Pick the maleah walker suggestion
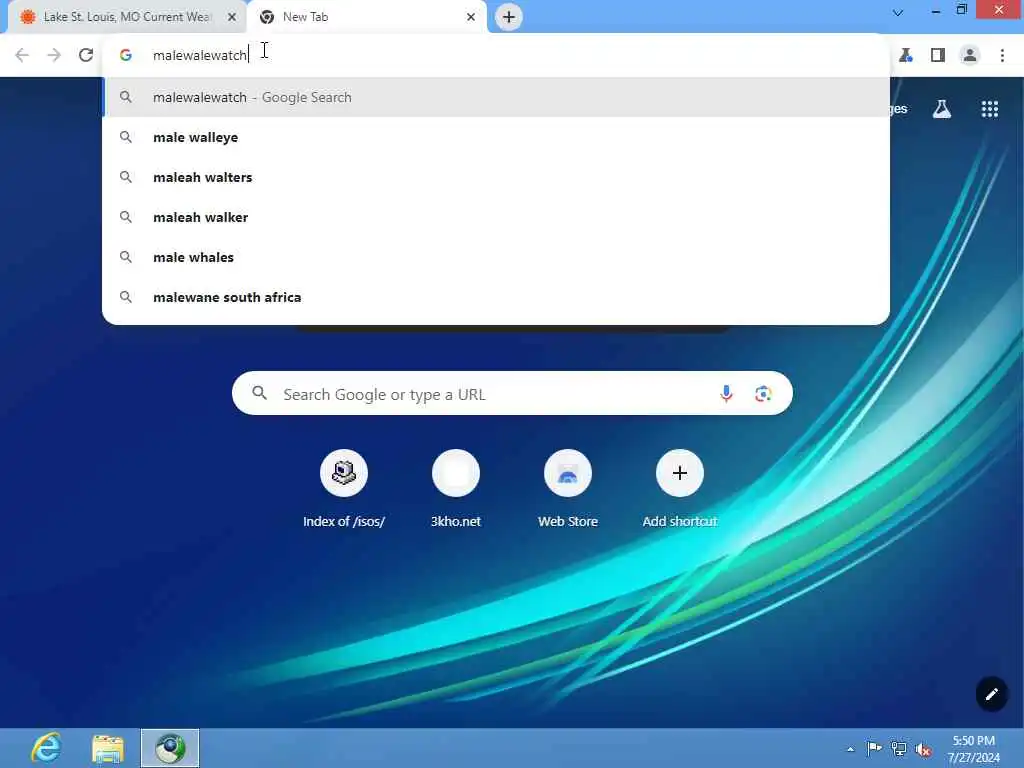This screenshot has height=768, width=1024. point(496,217)
